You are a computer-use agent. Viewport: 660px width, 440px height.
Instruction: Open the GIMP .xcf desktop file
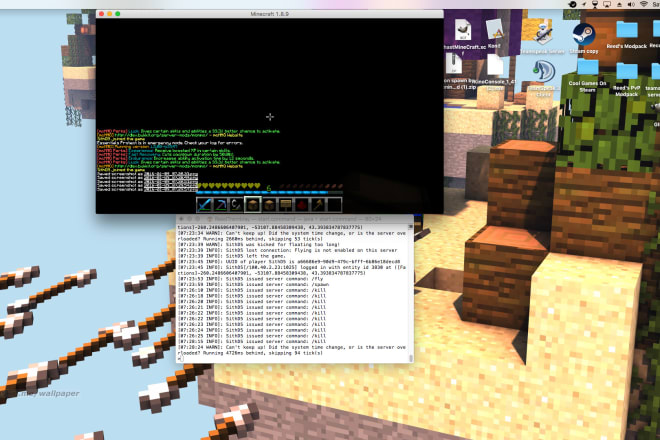(x=463, y=30)
